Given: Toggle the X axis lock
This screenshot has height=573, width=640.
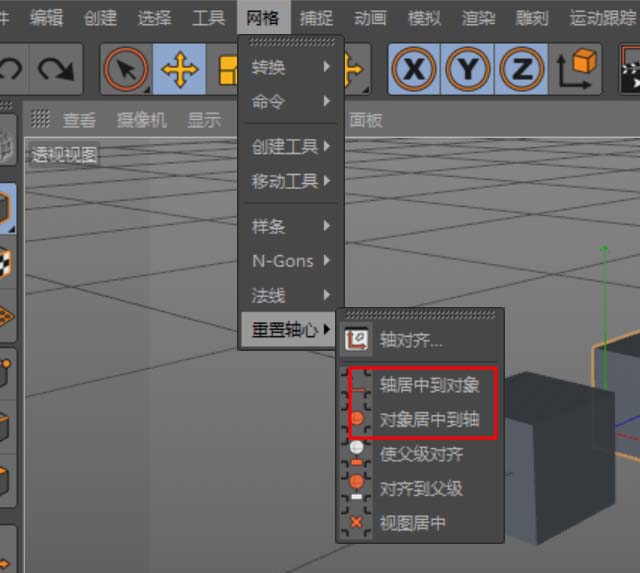Looking at the screenshot, I should 413,69.
